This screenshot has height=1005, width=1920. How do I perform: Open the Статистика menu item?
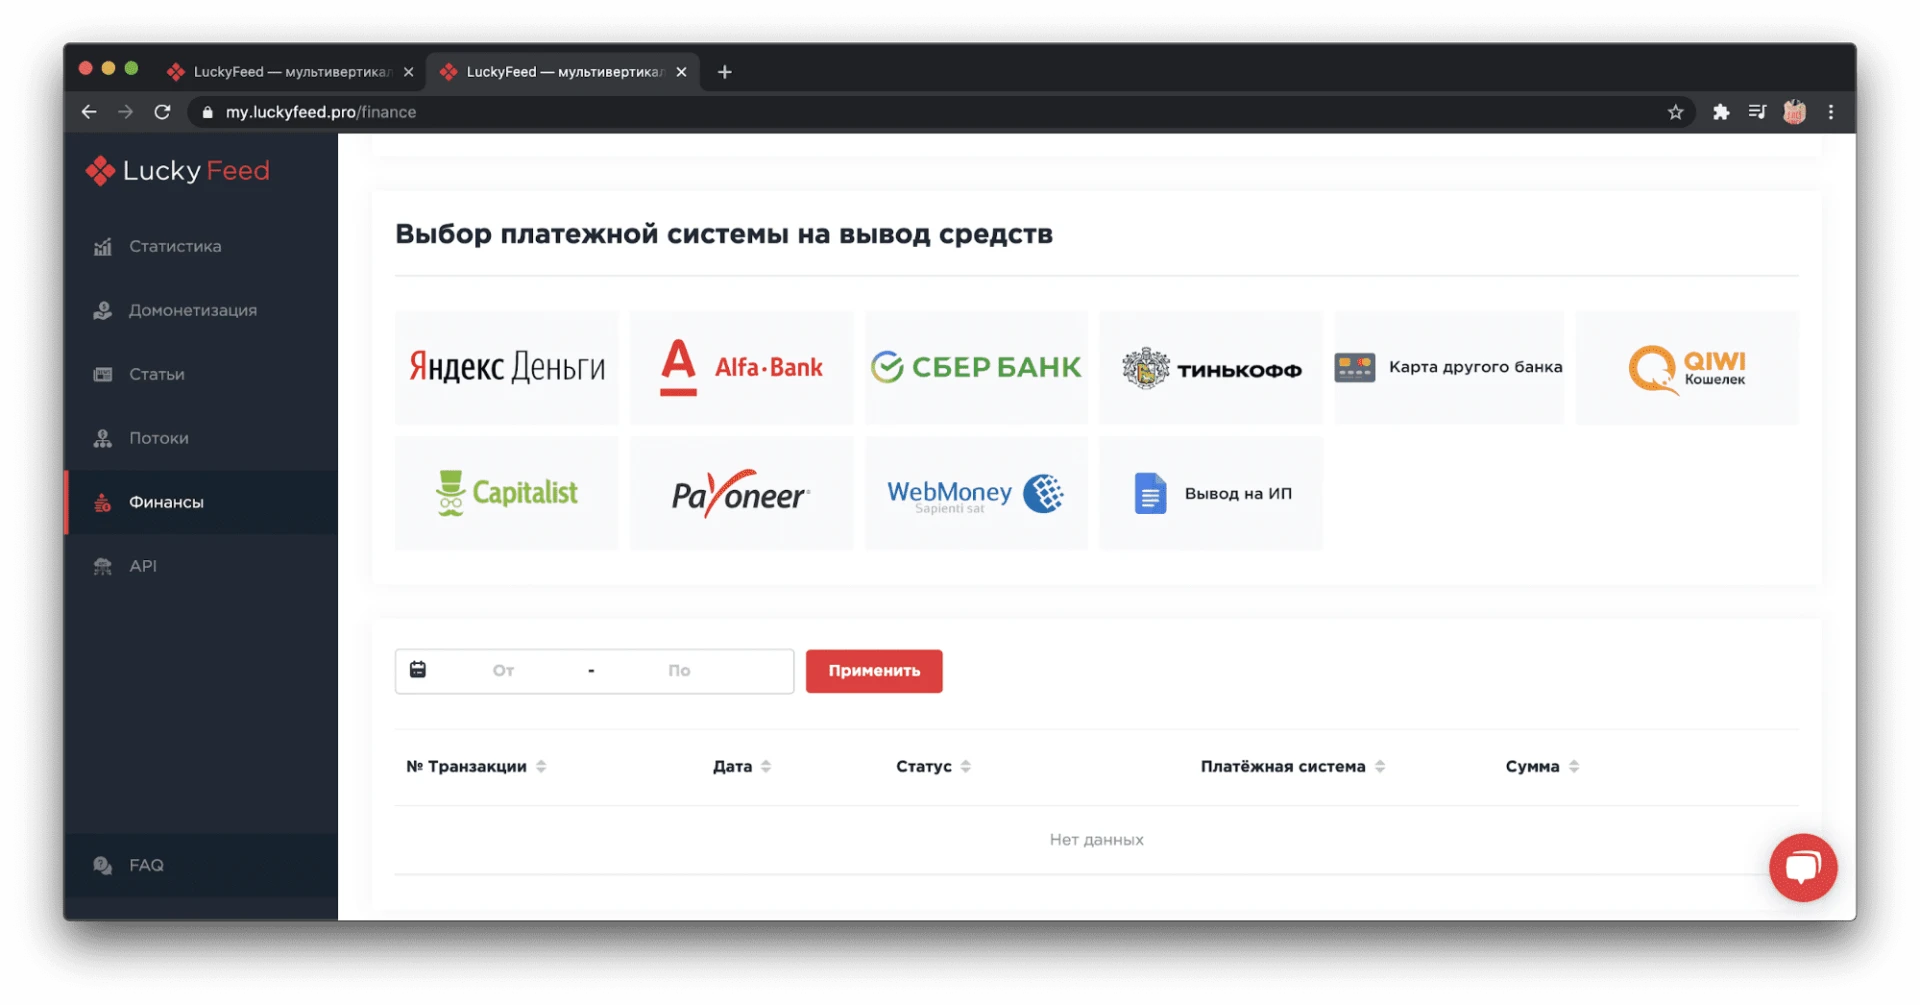click(x=202, y=247)
